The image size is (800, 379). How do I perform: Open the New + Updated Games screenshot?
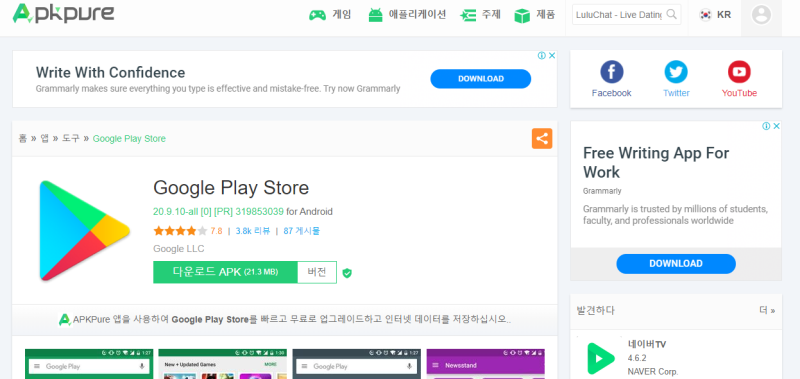tap(222, 364)
